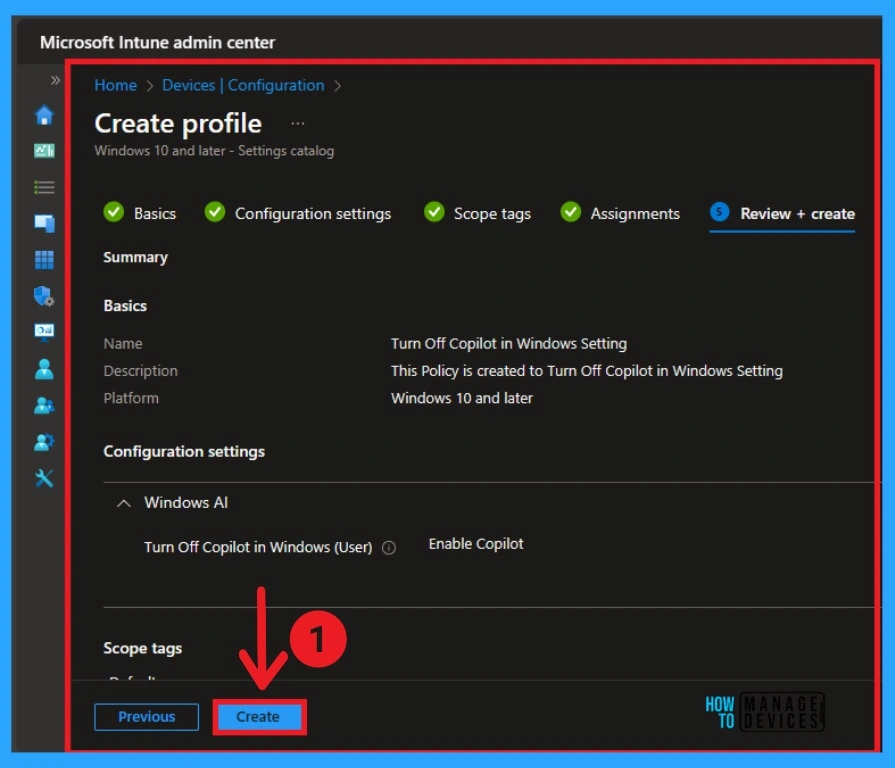Click the Scope tags green checkmark icon
Screen dimensions: 895x768
[434, 212]
